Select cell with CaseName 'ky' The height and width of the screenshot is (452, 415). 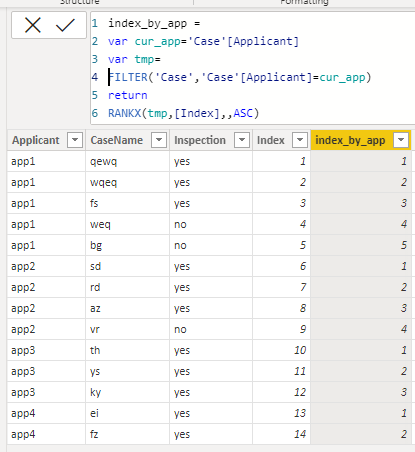pyautogui.click(x=127, y=392)
